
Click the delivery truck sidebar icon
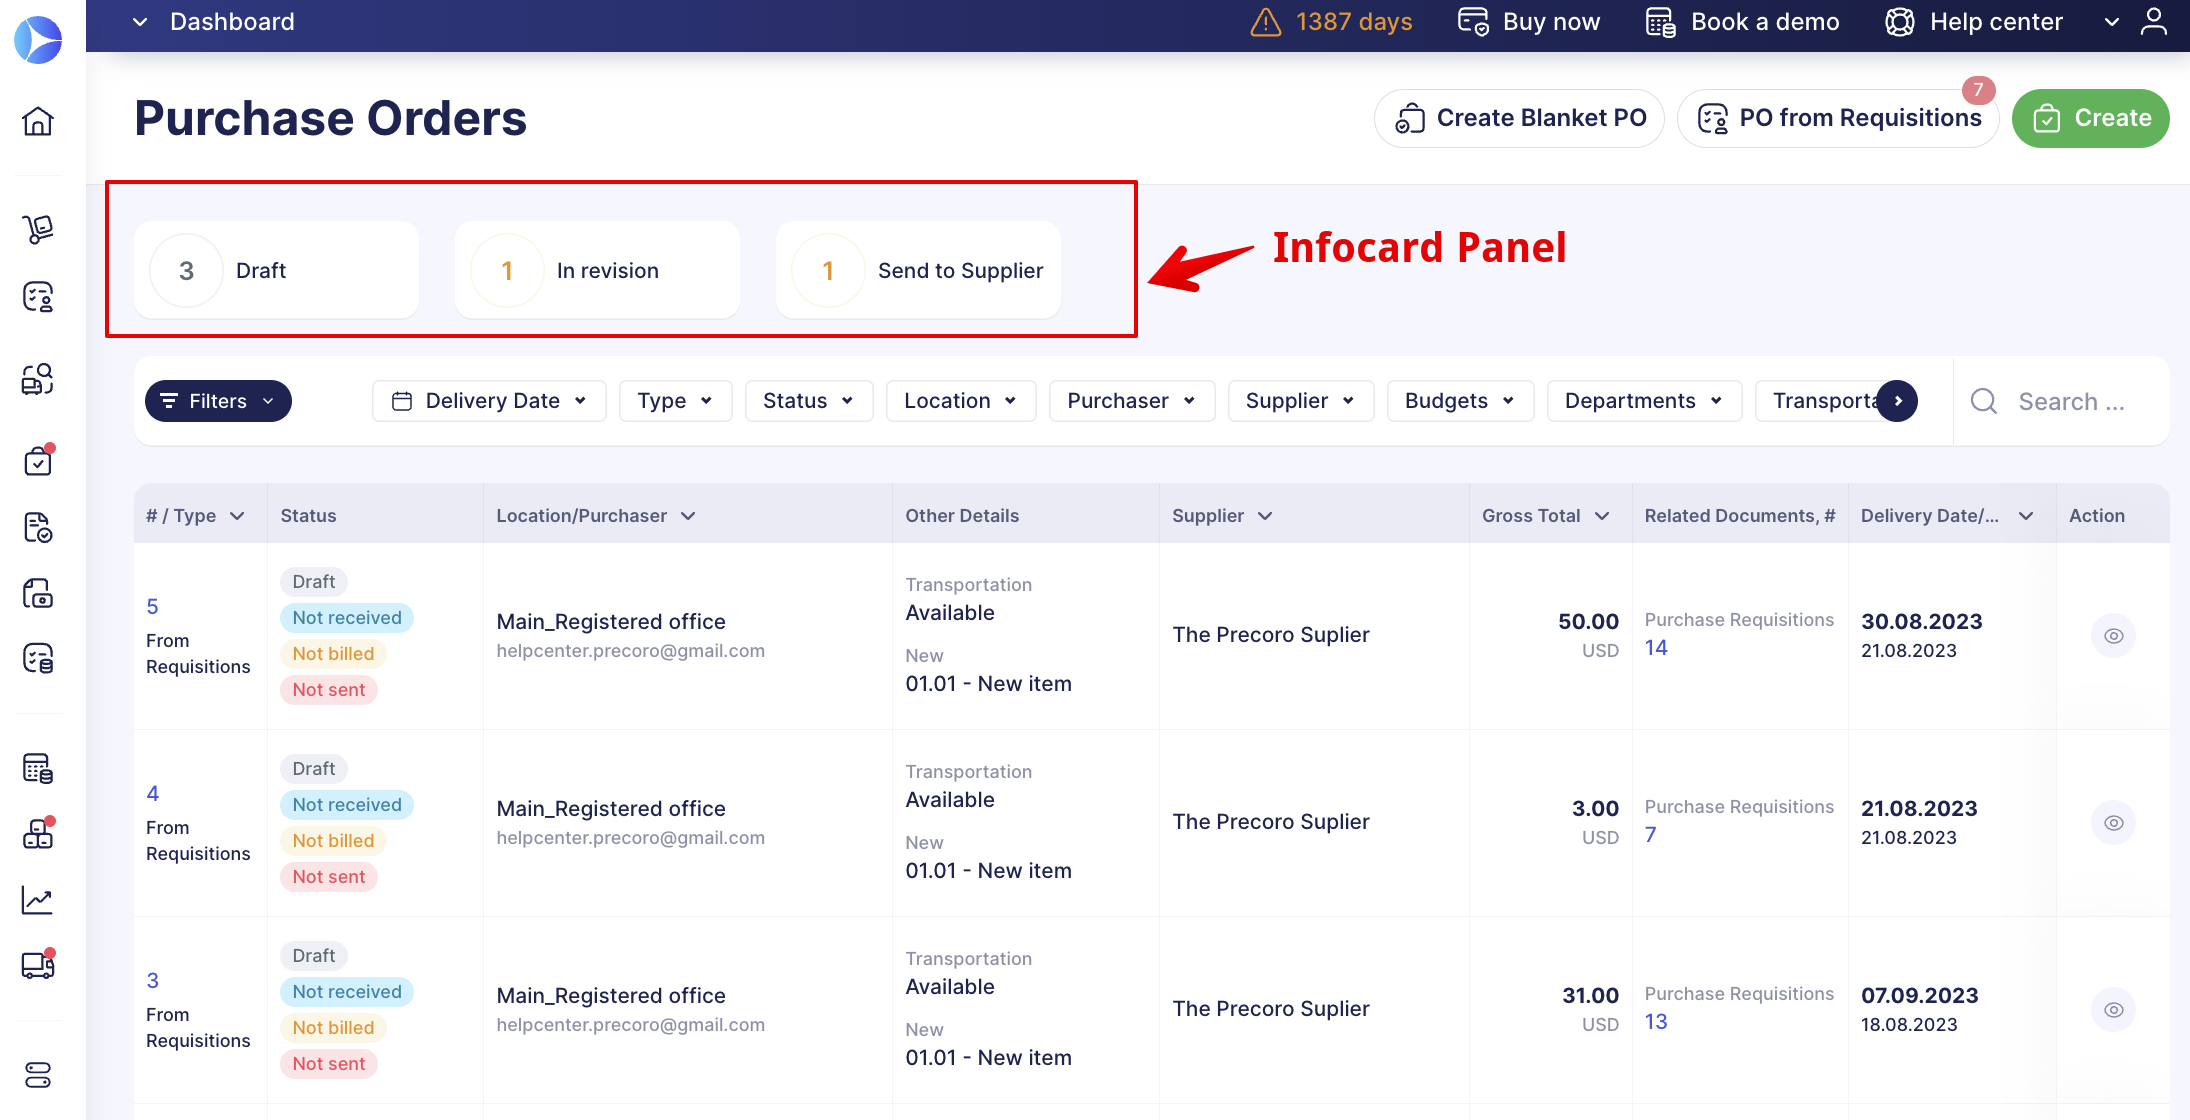[38, 965]
